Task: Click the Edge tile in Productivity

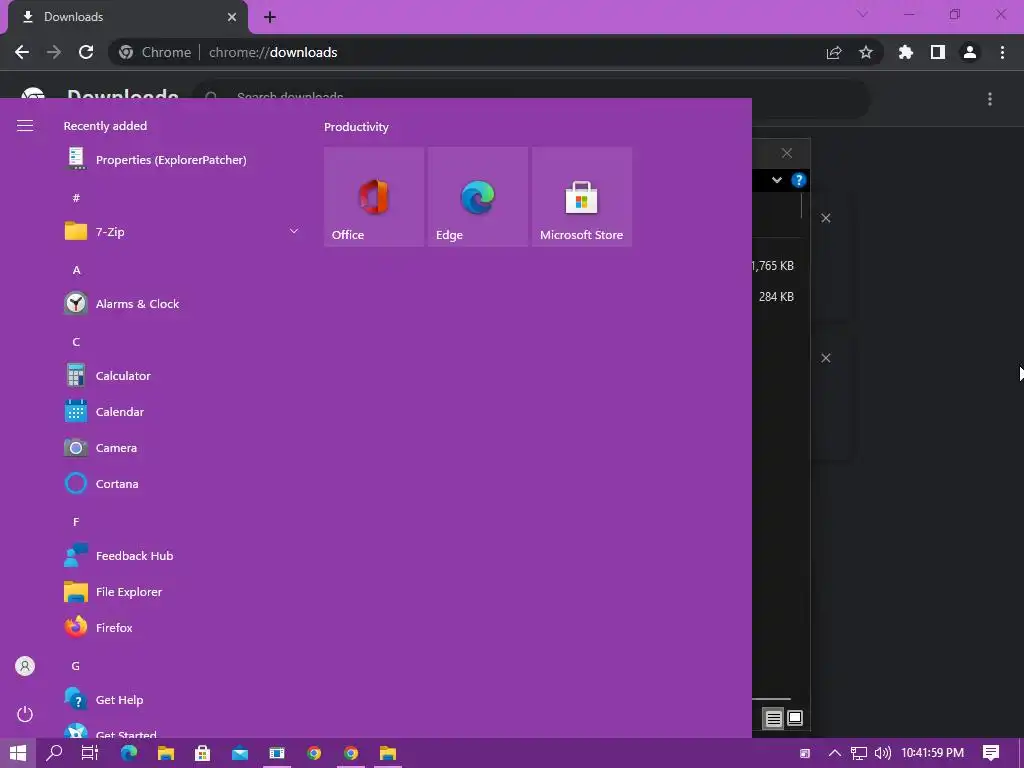Action: [x=477, y=197]
